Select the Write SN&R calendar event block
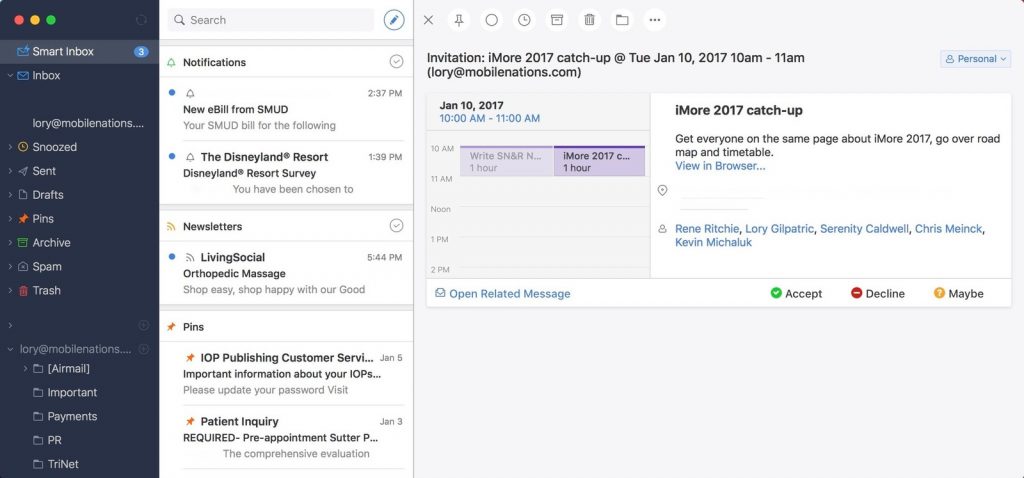 [x=506, y=161]
